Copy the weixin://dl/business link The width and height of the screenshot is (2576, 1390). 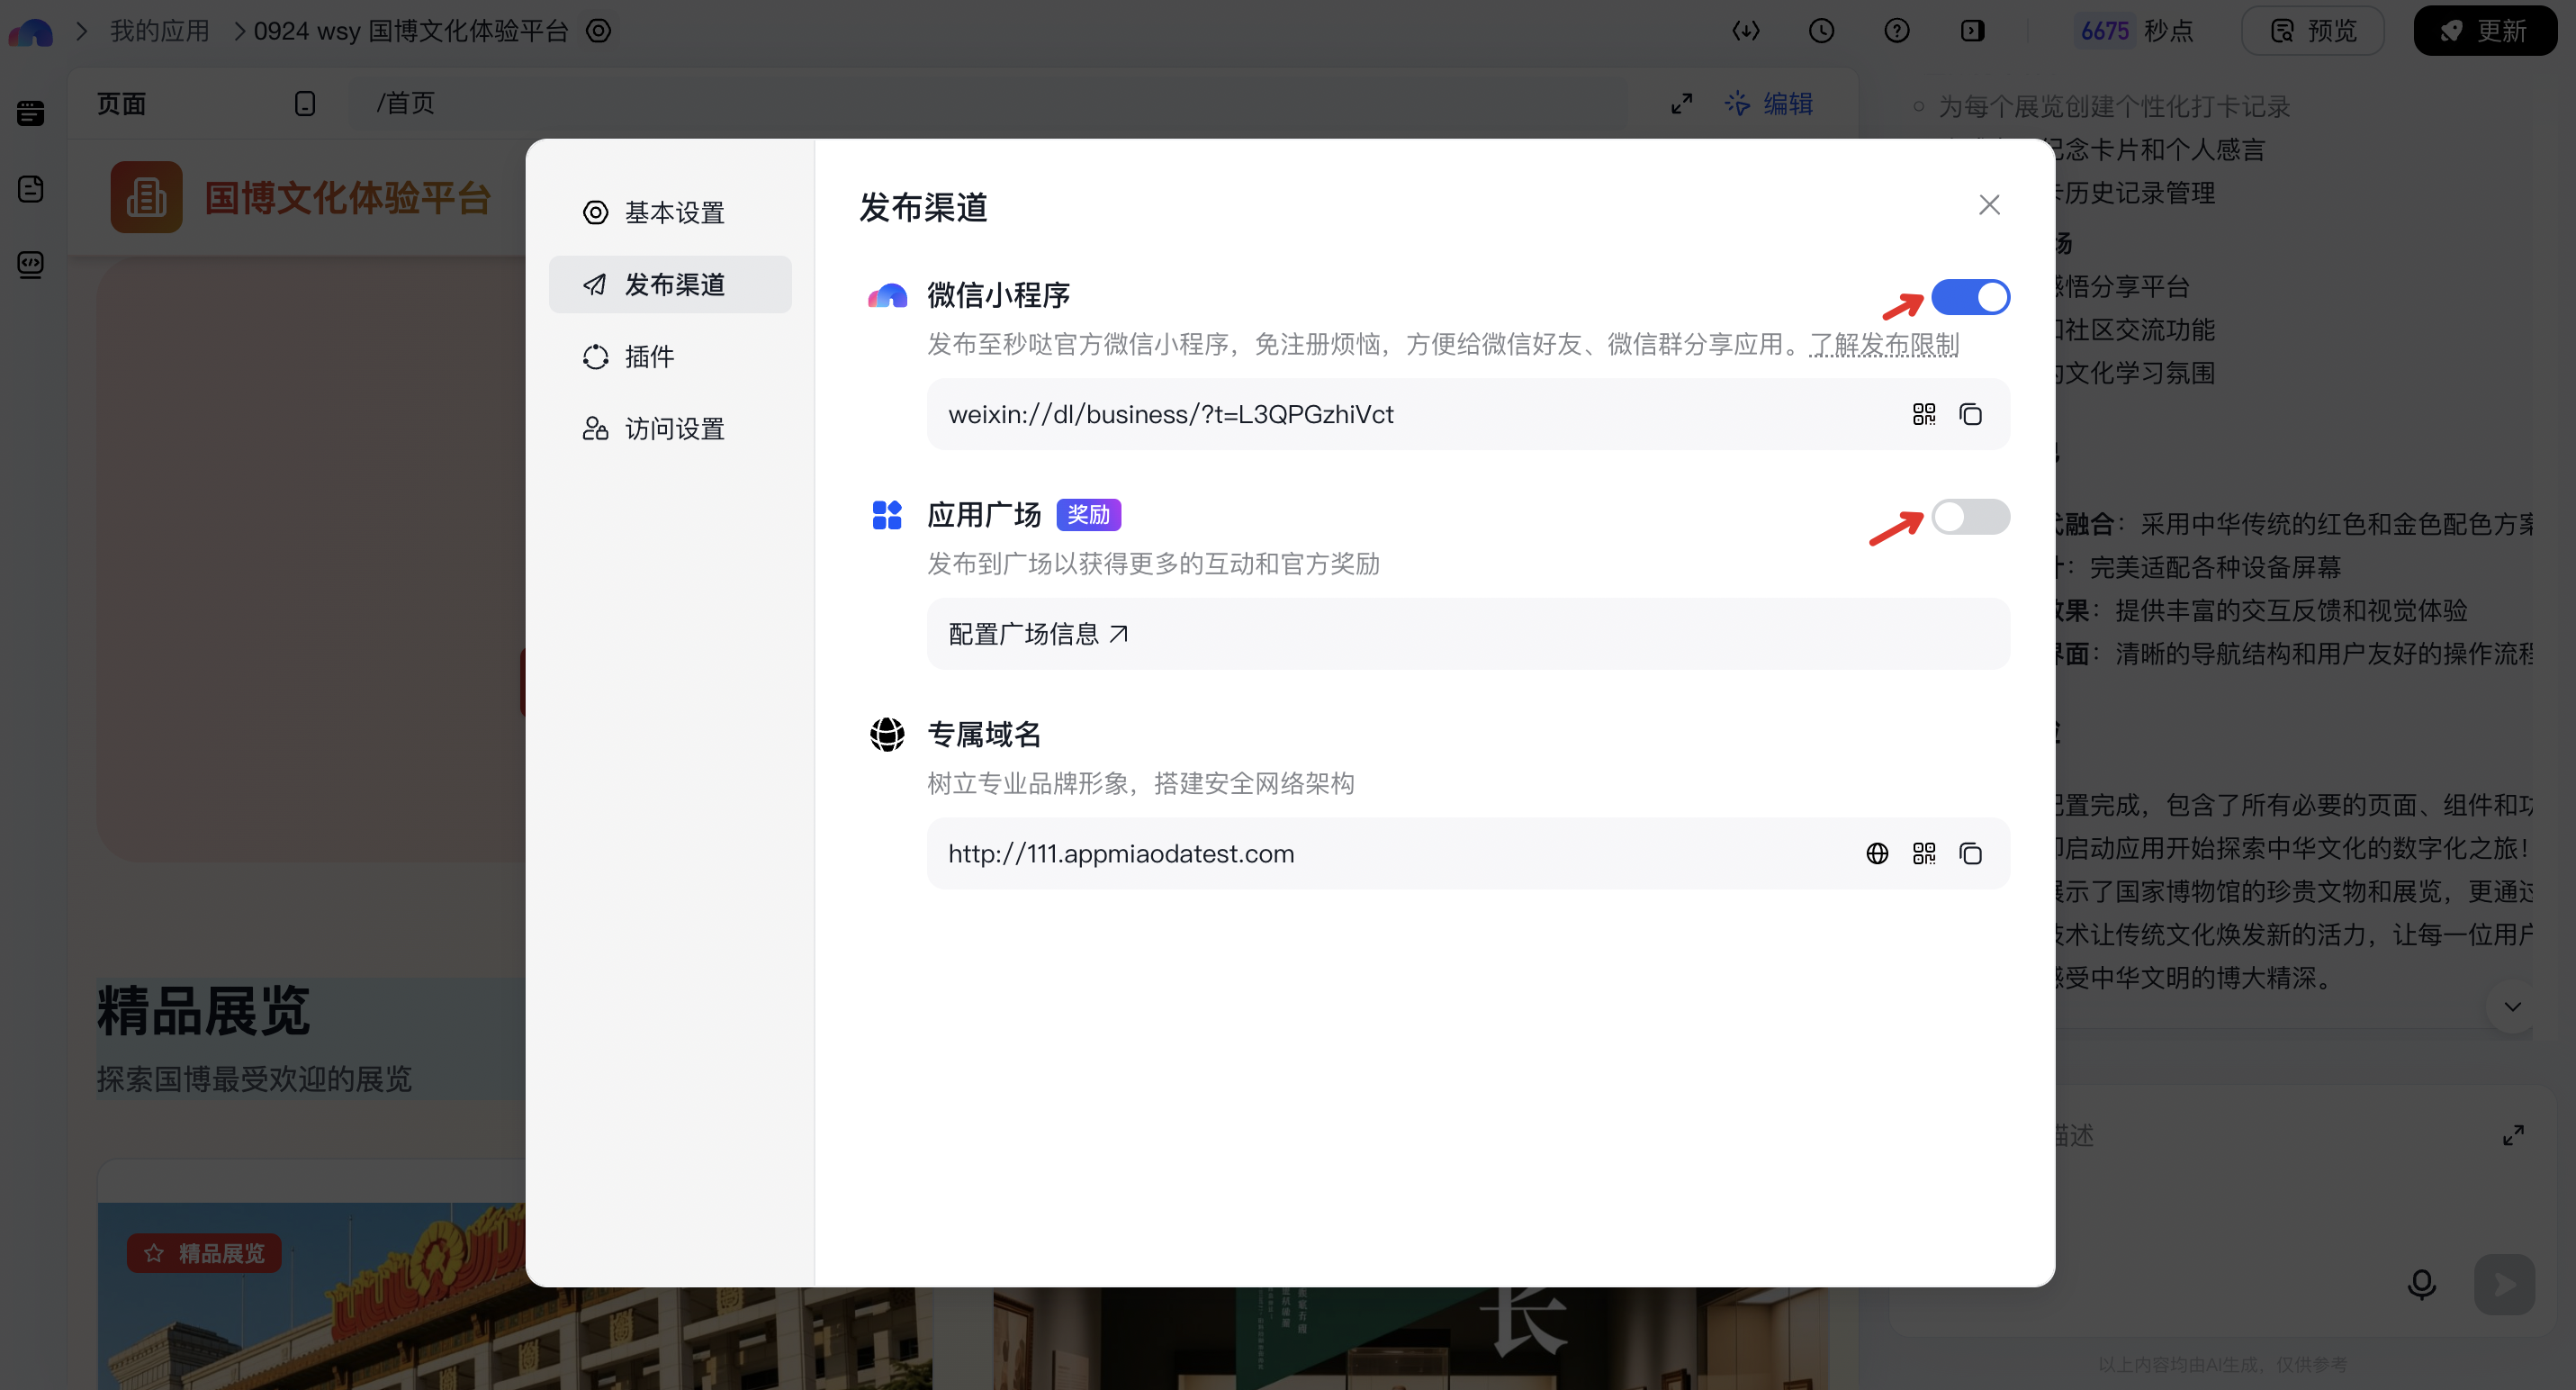click(x=1970, y=414)
